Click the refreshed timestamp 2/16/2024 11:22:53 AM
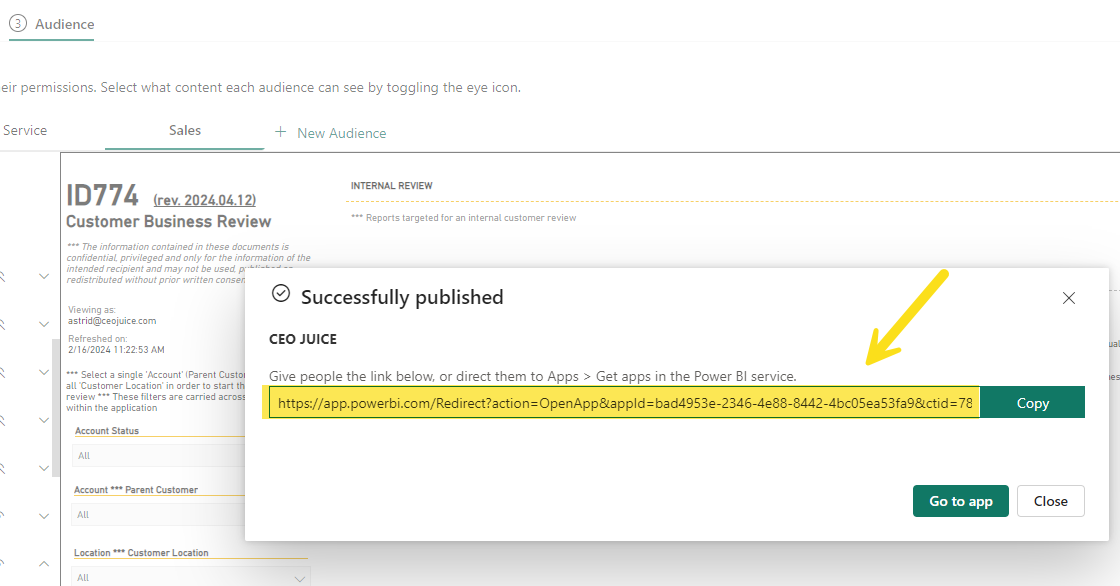This screenshot has height=586, width=1120. [116, 349]
